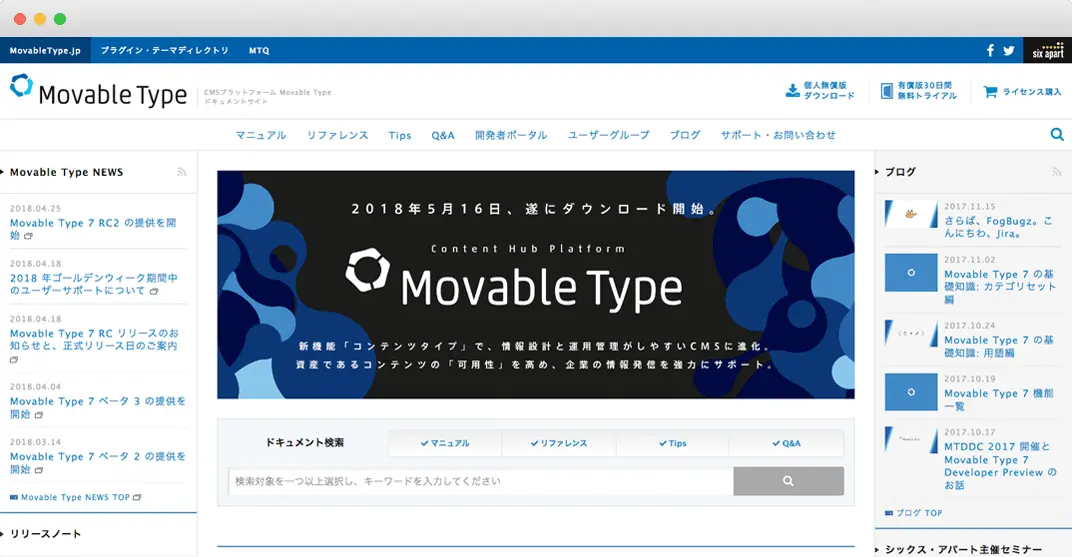This screenshot has height=557, width=1072.
Task: Click the ライセンス購入 text link
Action: point(1032,92)
